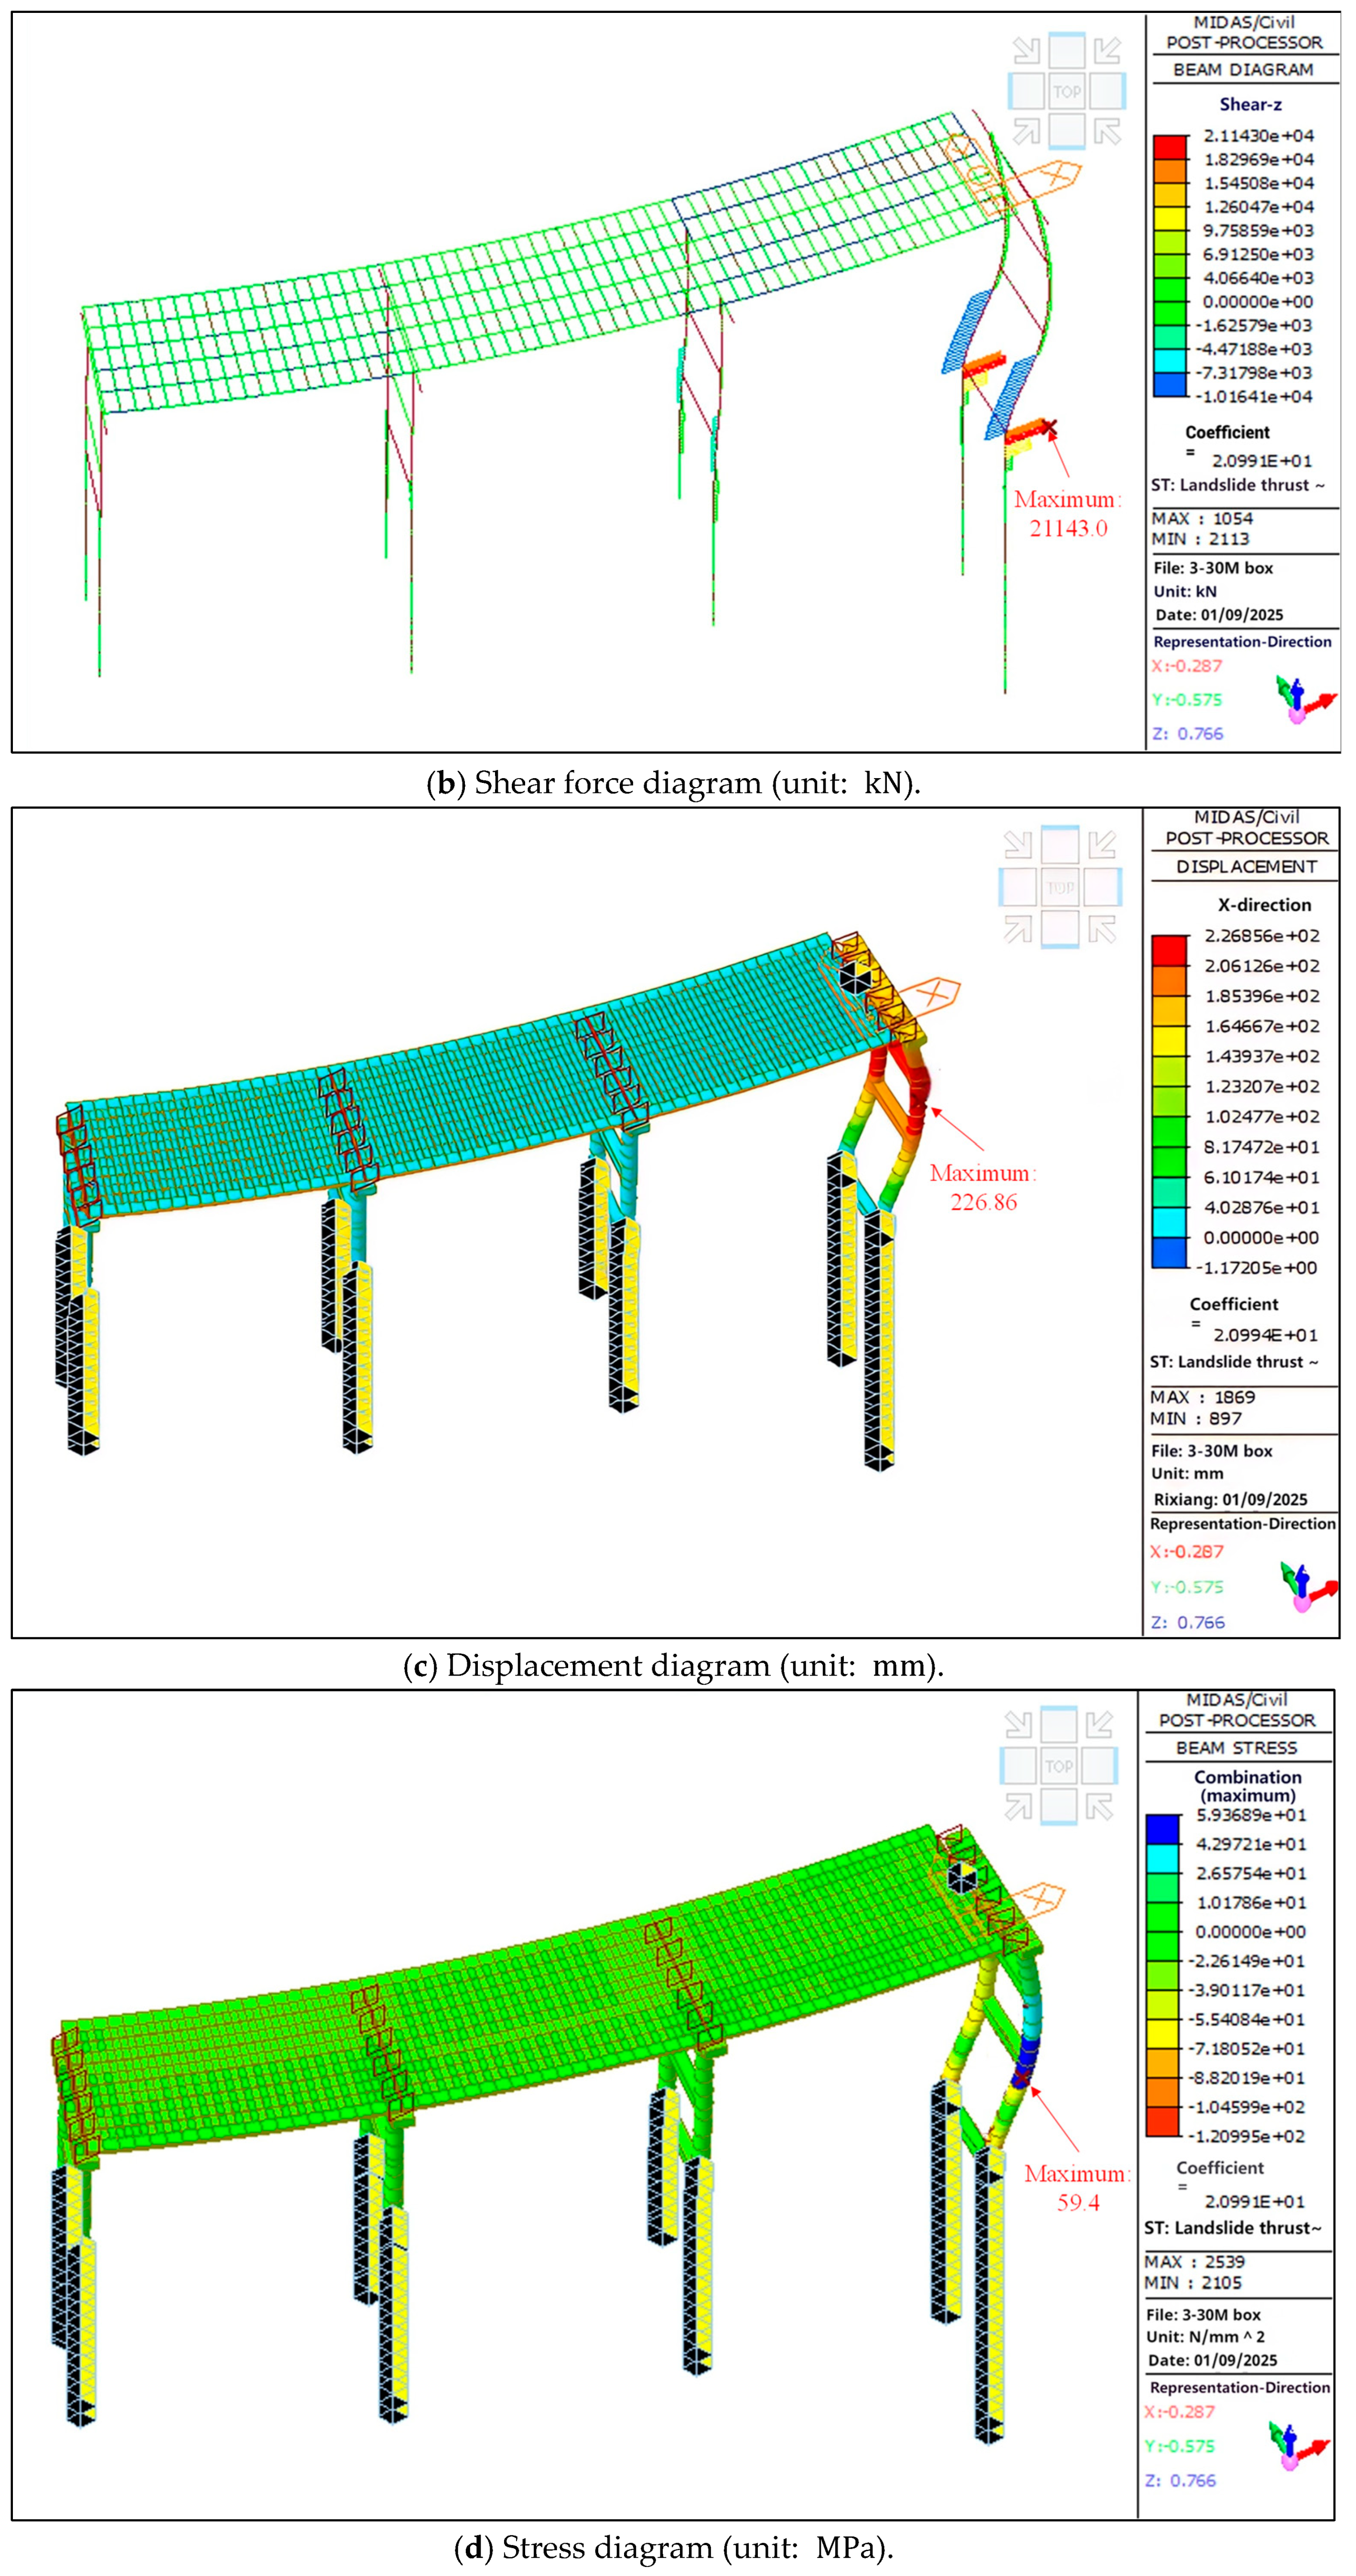The image size is (1356, 2576).
Task: Click upper-right arrow of stress diagram view cube
Action: pyautogui.click(x=1100, y=1725)
